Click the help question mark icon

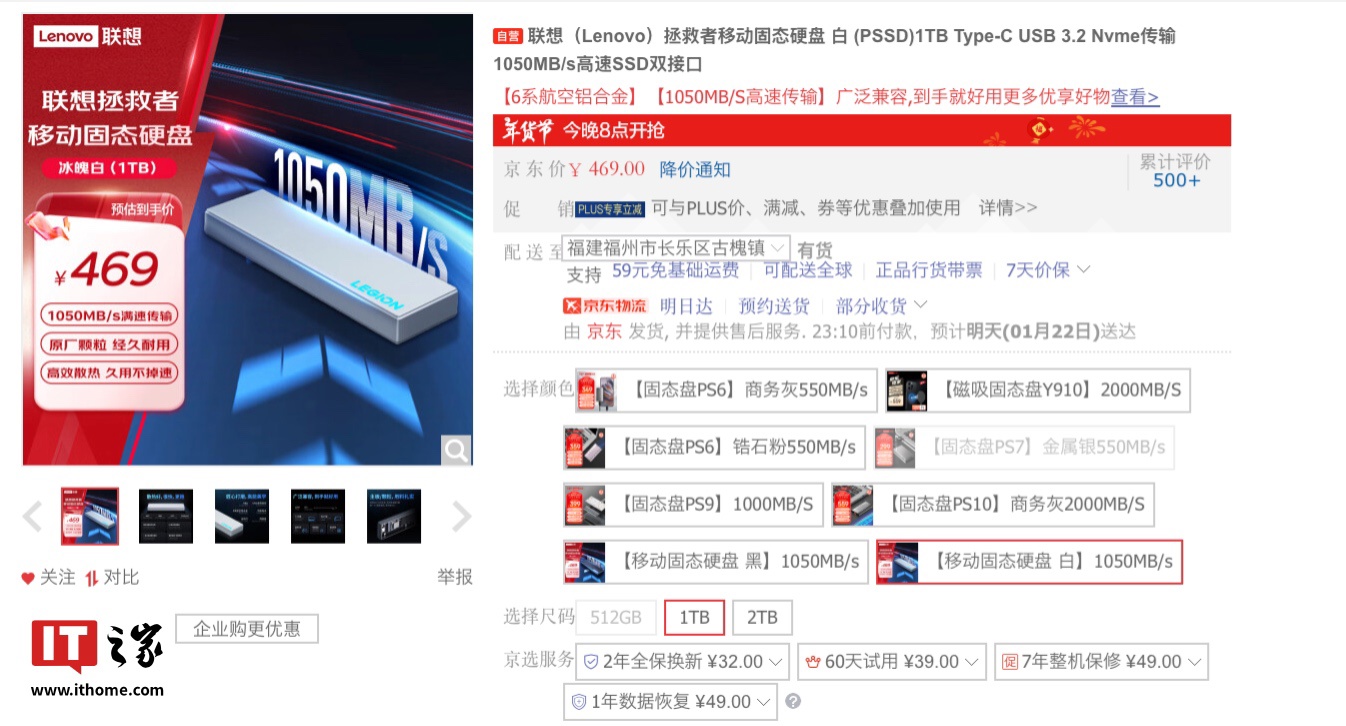793,701
